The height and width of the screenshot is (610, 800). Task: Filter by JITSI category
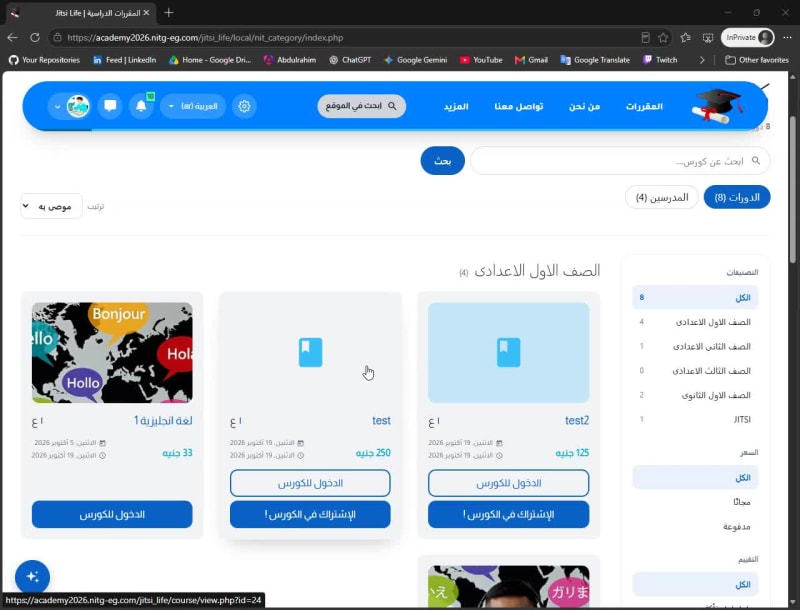click(x=695, y=419)
